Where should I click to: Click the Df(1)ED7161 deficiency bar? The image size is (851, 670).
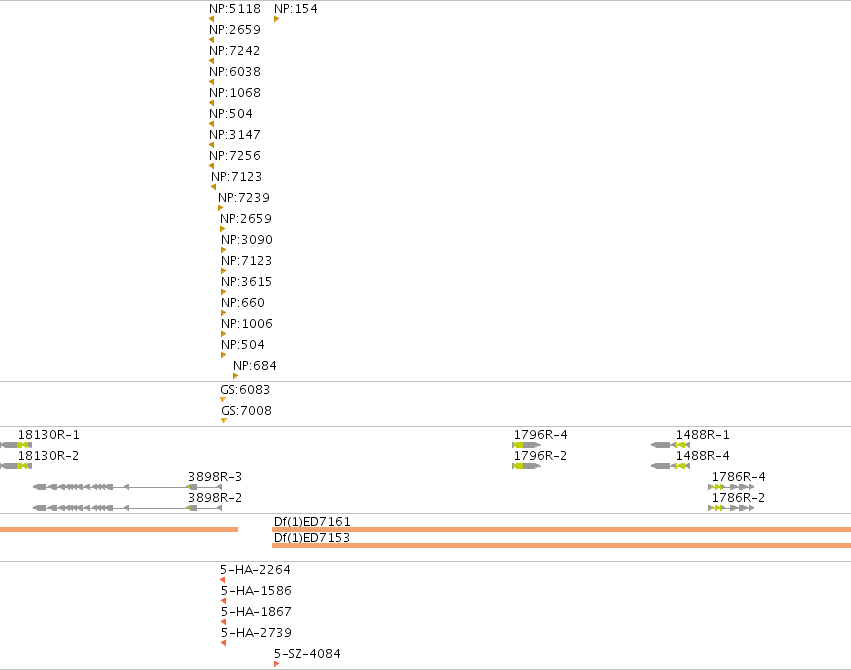pyautogui.click(x=561, y=529)
